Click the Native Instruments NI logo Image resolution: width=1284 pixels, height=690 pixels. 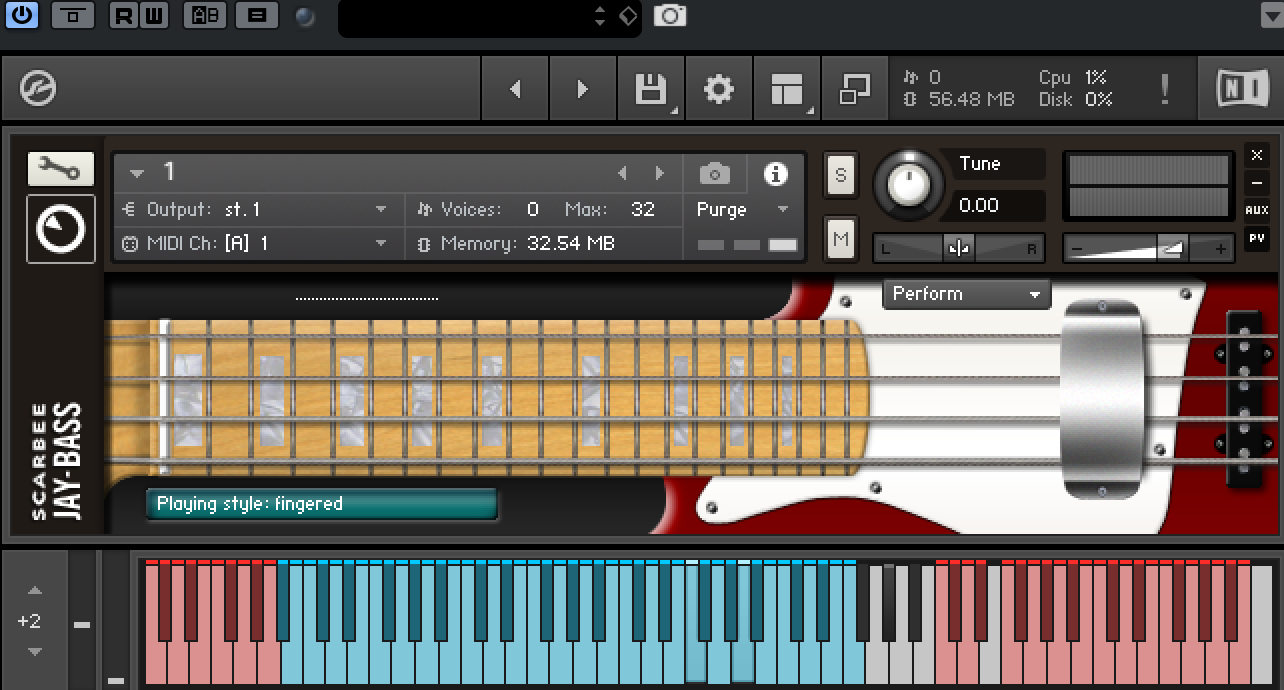1242,89
